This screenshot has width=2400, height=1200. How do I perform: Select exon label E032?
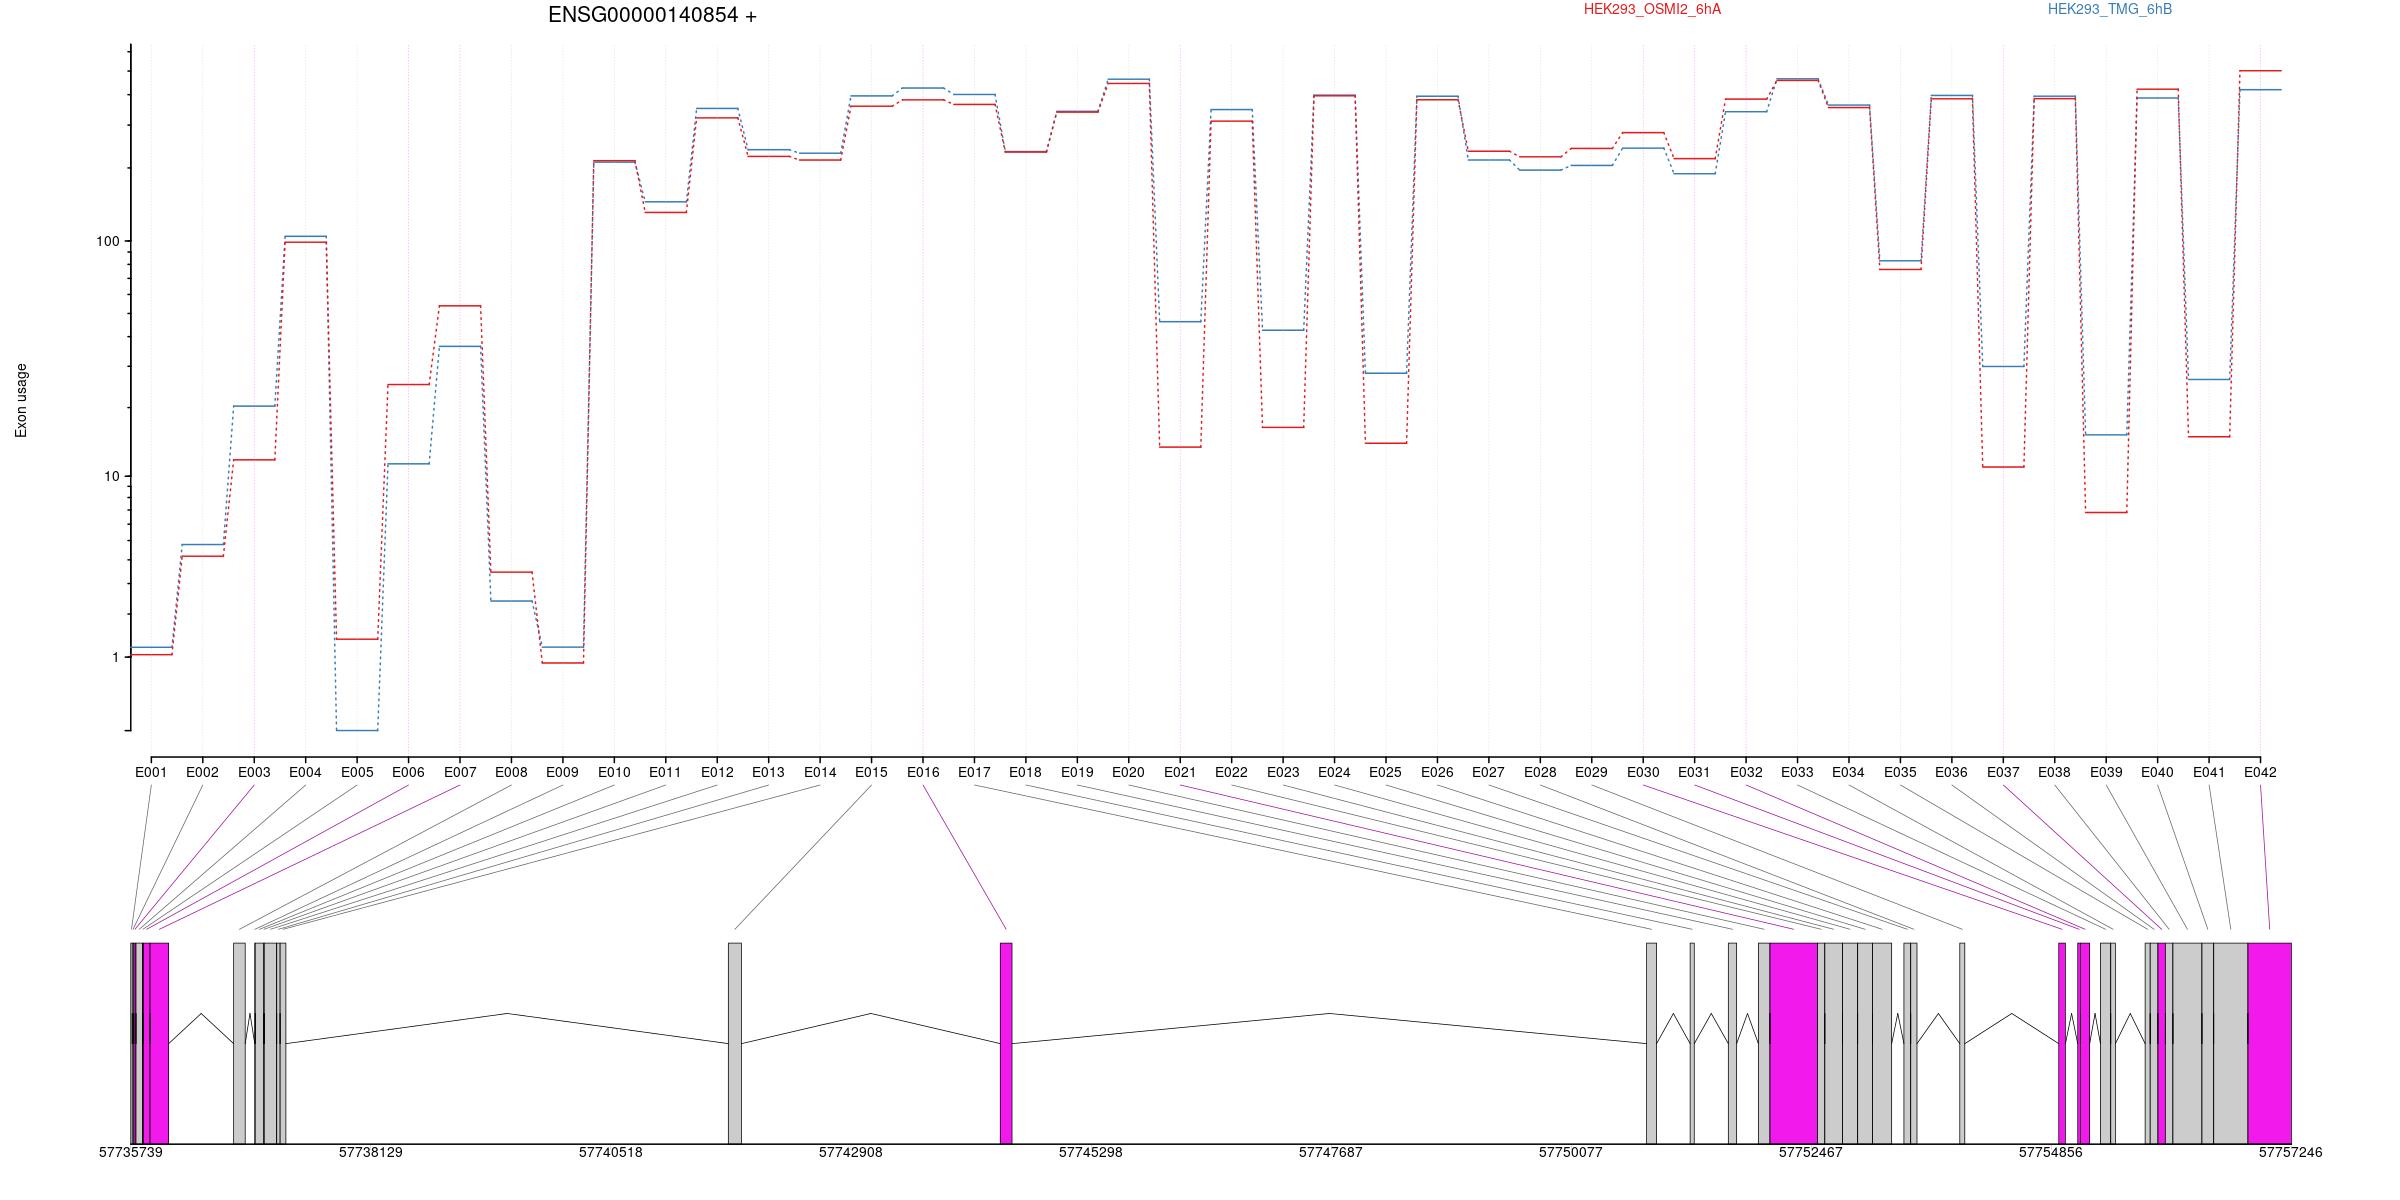(1746, 772)
